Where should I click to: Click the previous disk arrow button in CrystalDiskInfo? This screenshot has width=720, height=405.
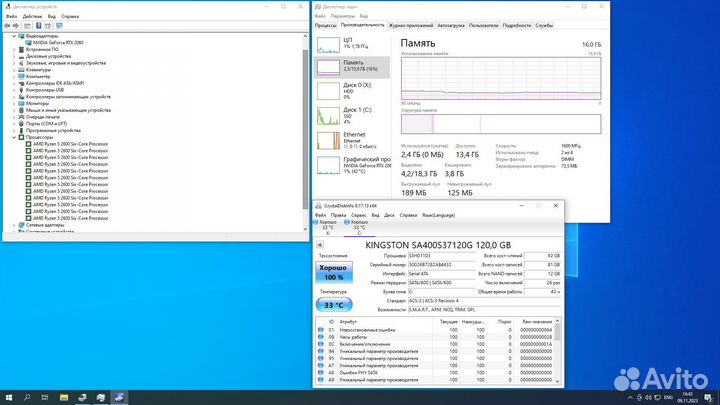point(320,245)
